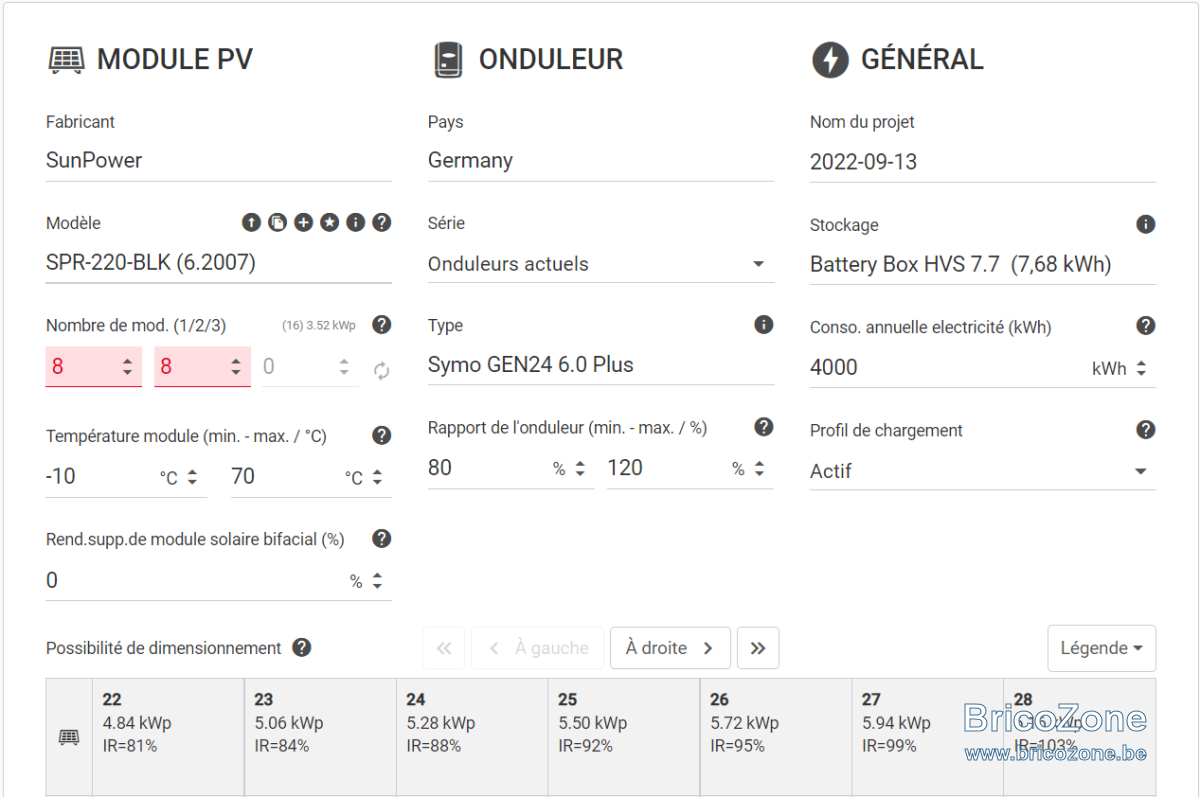This screenshot has width=1200, height=797.
Task: Click the upload arrow icon beside Modèle
Action: coord(252,223)
